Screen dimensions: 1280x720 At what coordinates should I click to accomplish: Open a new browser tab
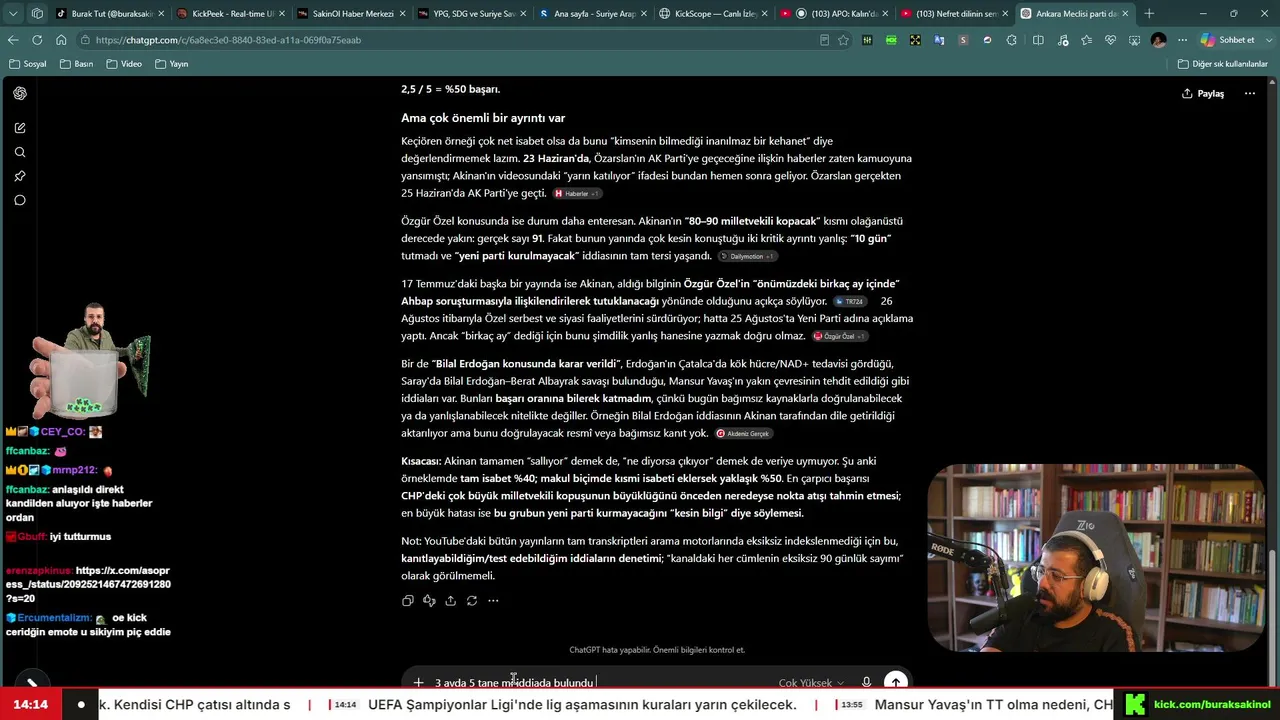tap(1149, 14)
